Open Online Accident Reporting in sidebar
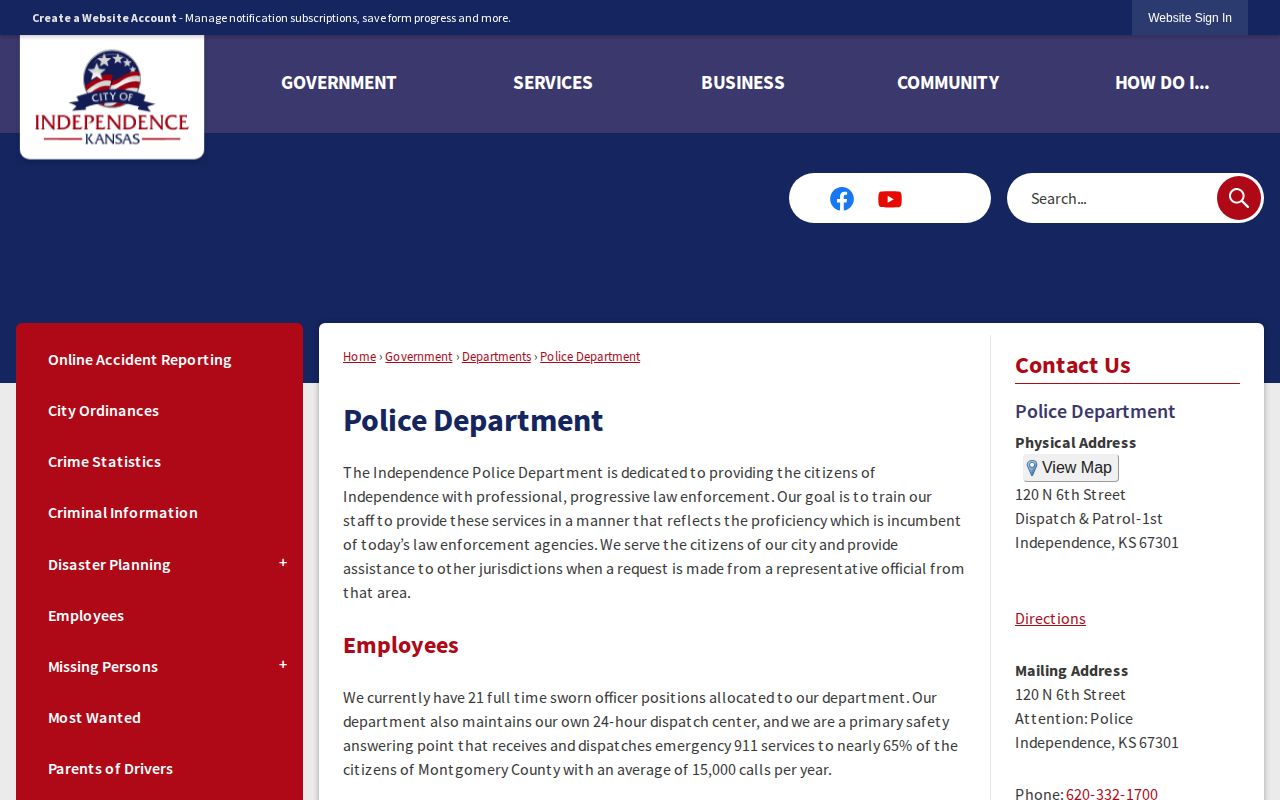 [x=140, y=360]
